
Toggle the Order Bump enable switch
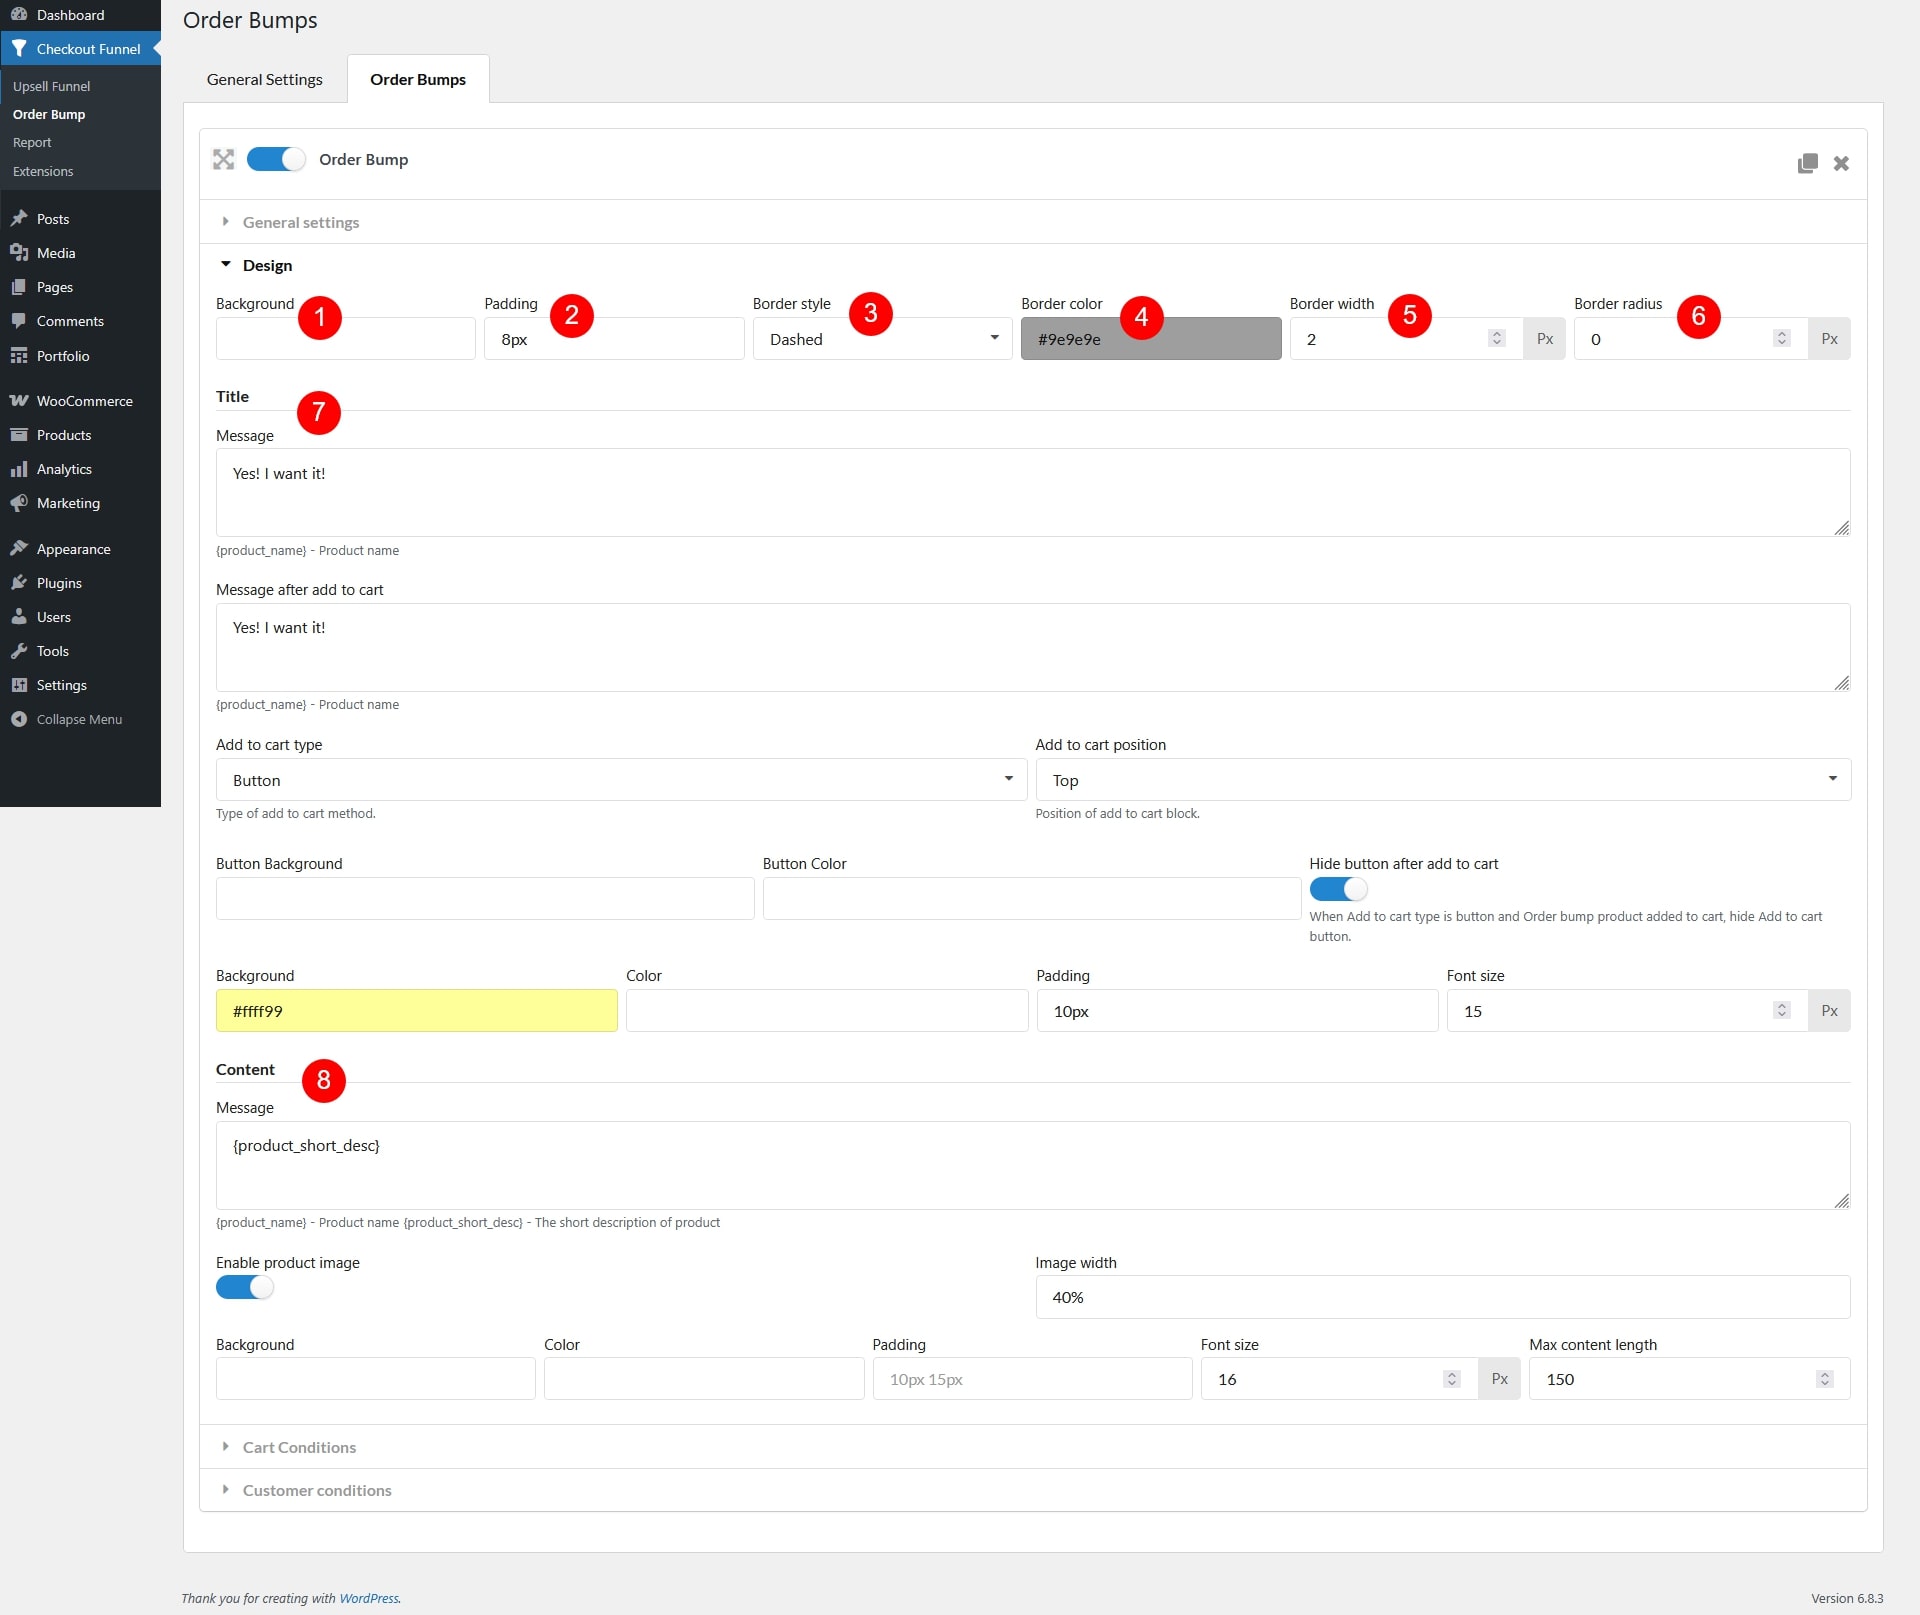point(276,160)
